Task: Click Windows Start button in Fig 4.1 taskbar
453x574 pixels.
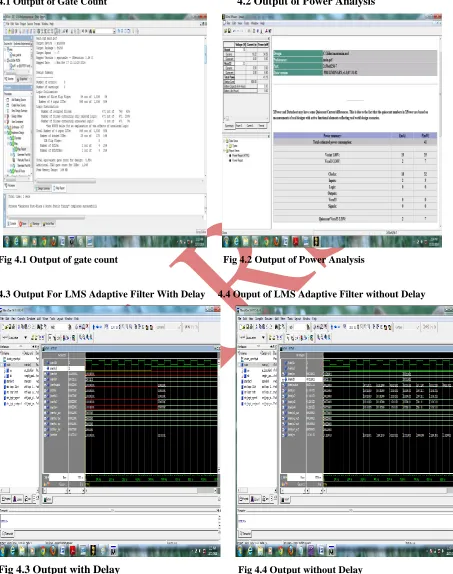Action: pyautogui.click(x=7, y=241)
